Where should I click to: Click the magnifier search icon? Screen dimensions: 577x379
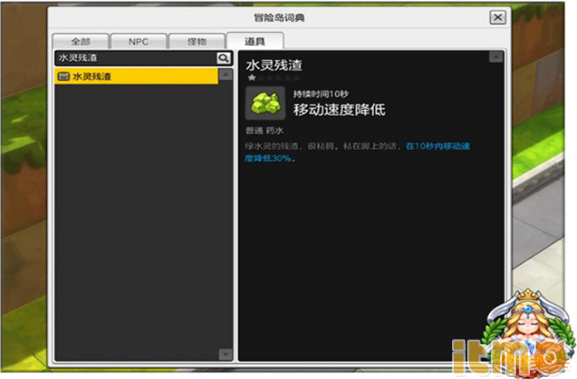point(223,58)
